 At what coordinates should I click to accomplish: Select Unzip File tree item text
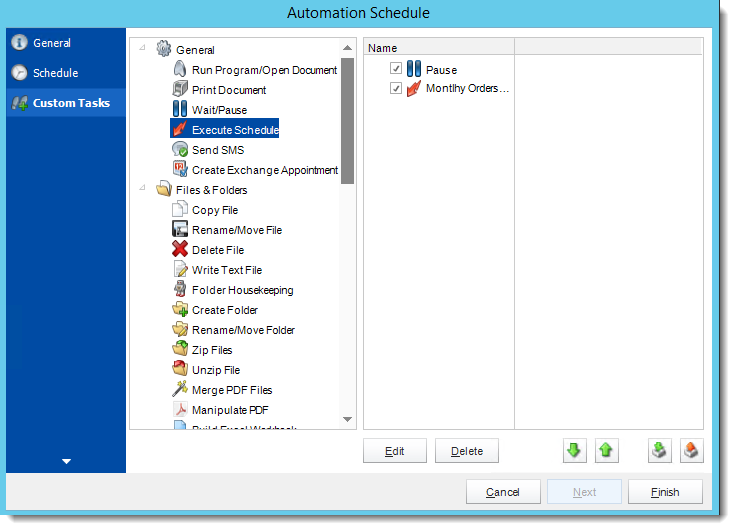click(216, 370)
